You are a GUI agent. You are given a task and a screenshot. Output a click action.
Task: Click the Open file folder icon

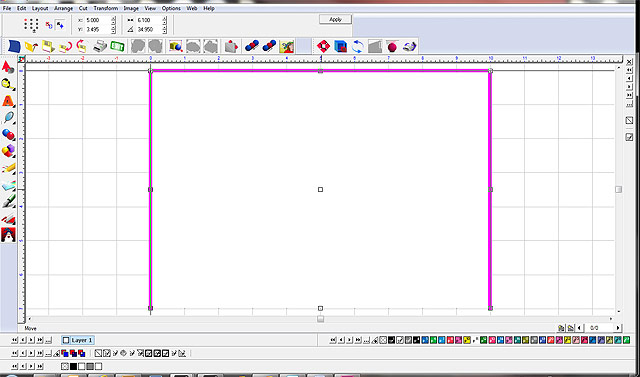click(x=31, y=47)
